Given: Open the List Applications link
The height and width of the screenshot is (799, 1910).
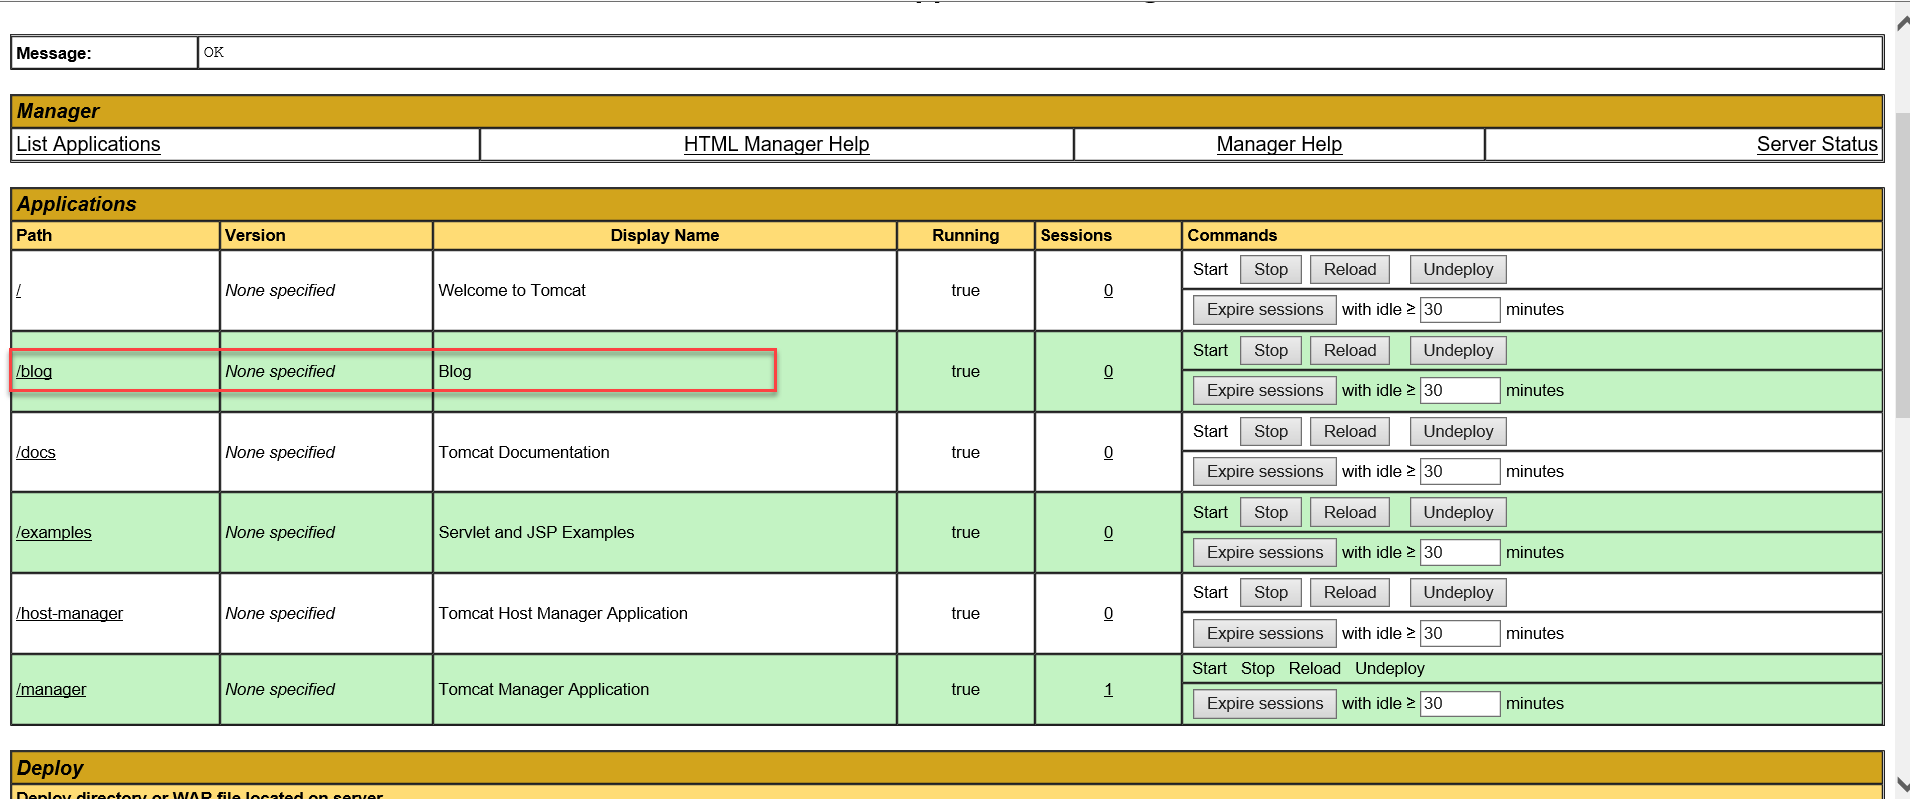Looking at the screenshot, I should point(88,144).
